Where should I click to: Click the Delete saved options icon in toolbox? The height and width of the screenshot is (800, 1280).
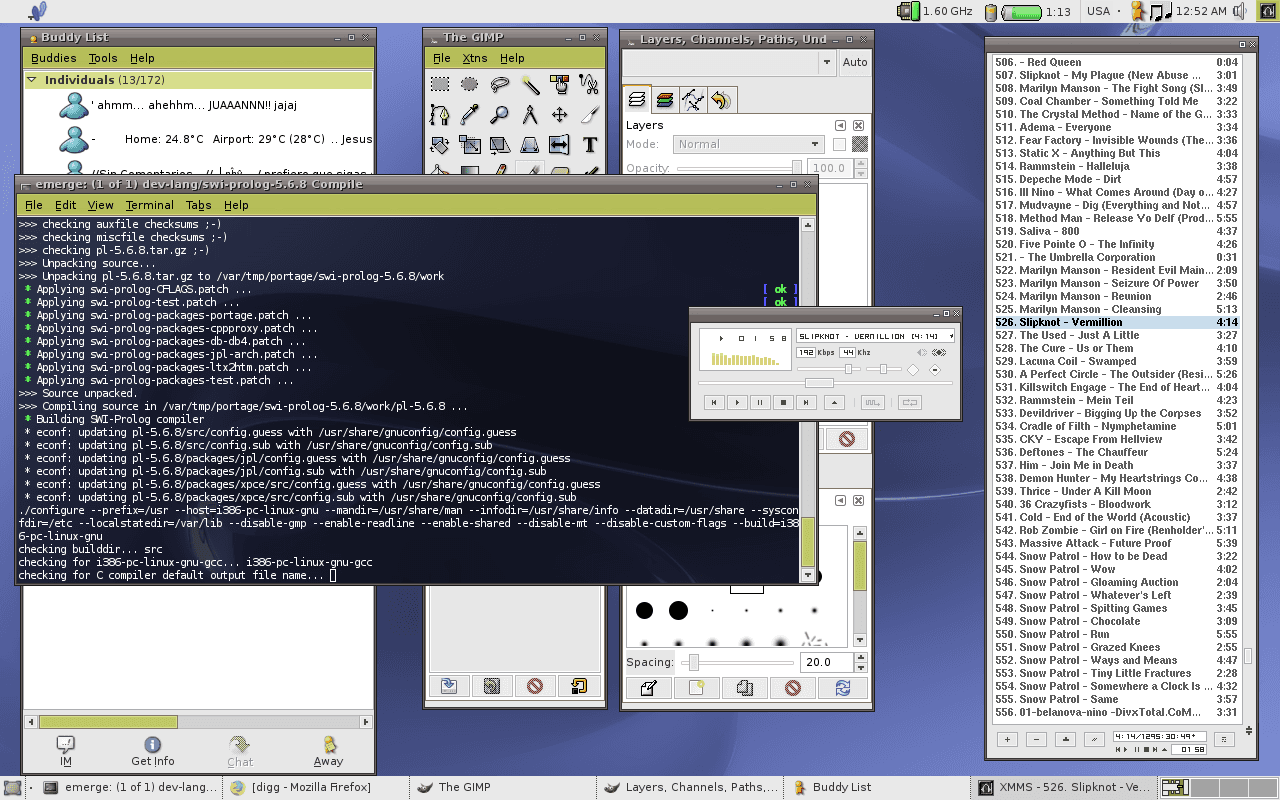pos(535,686)
